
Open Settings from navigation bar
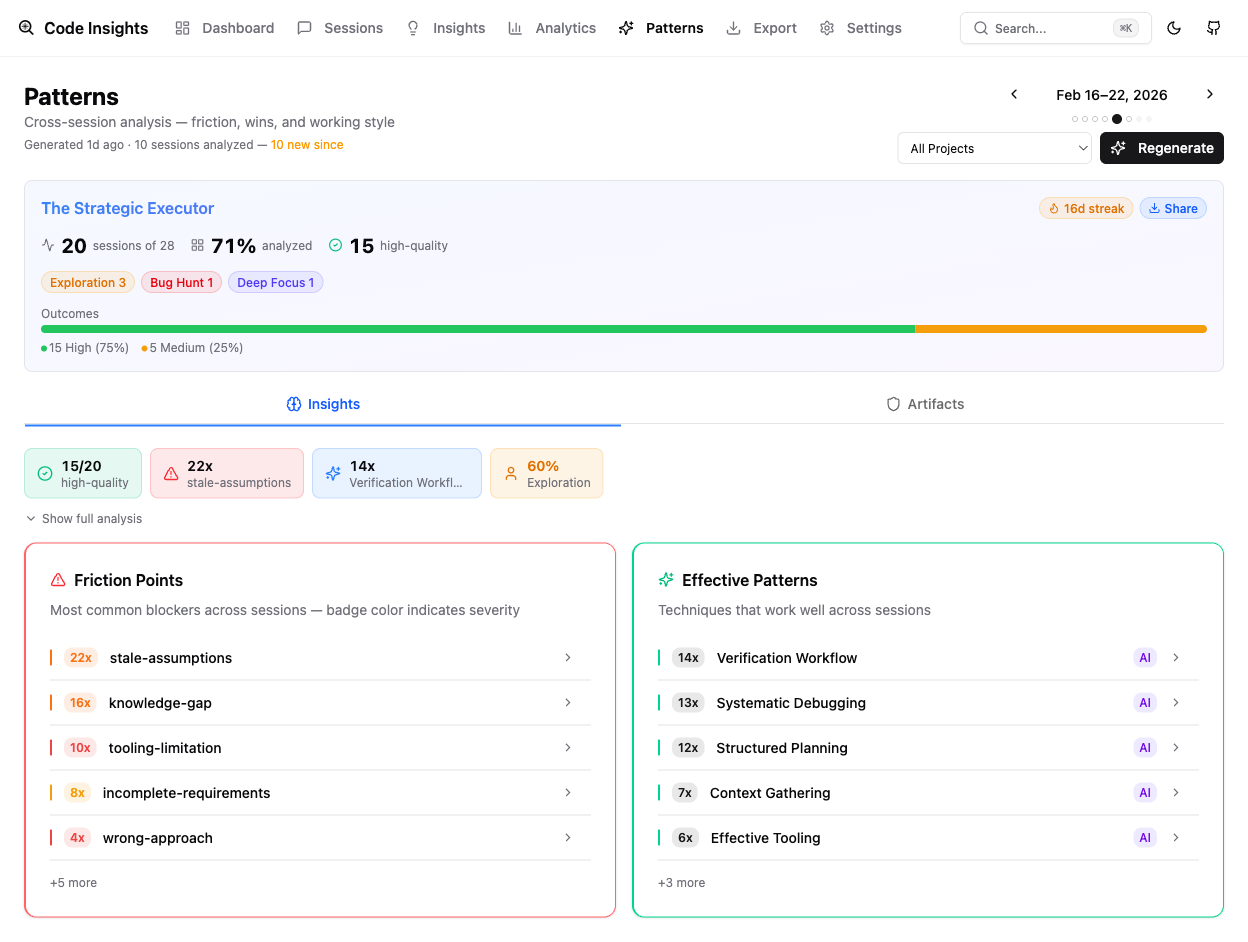[x=861, y=28]
